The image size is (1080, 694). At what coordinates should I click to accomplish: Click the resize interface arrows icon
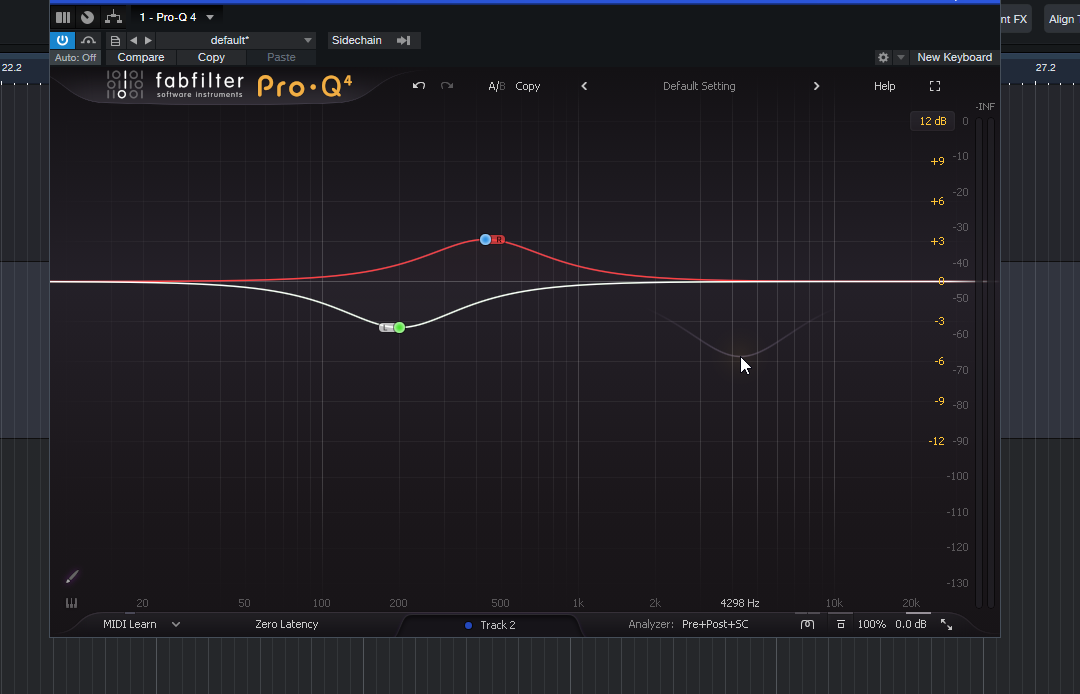pyautogui.click(x=946, y=624)
